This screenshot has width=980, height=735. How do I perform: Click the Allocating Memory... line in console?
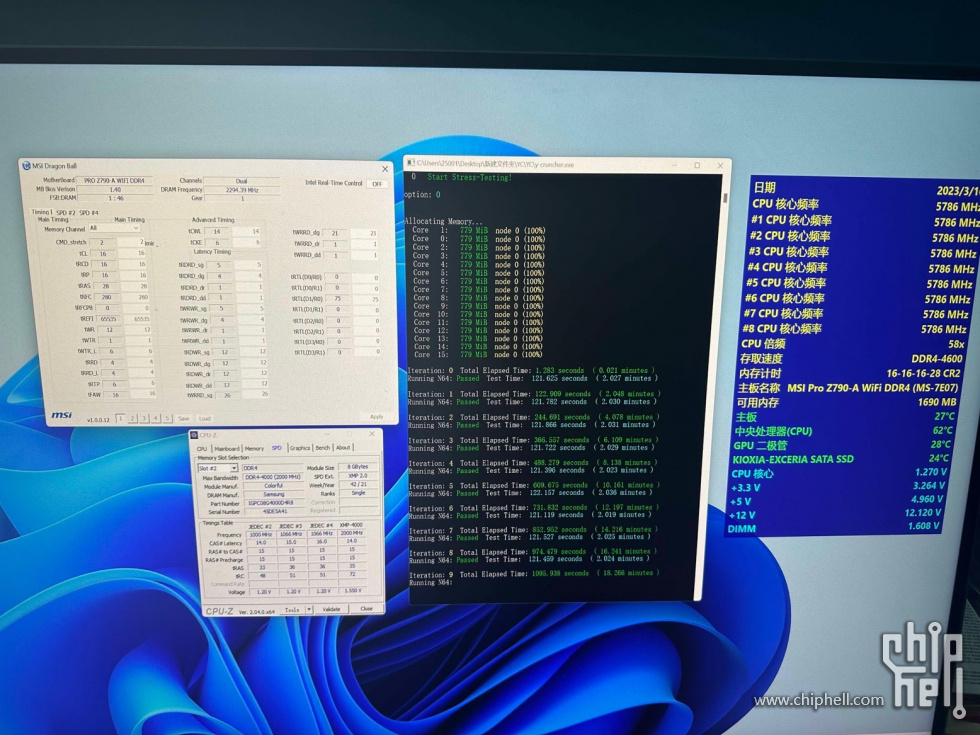tap(444, 221)
